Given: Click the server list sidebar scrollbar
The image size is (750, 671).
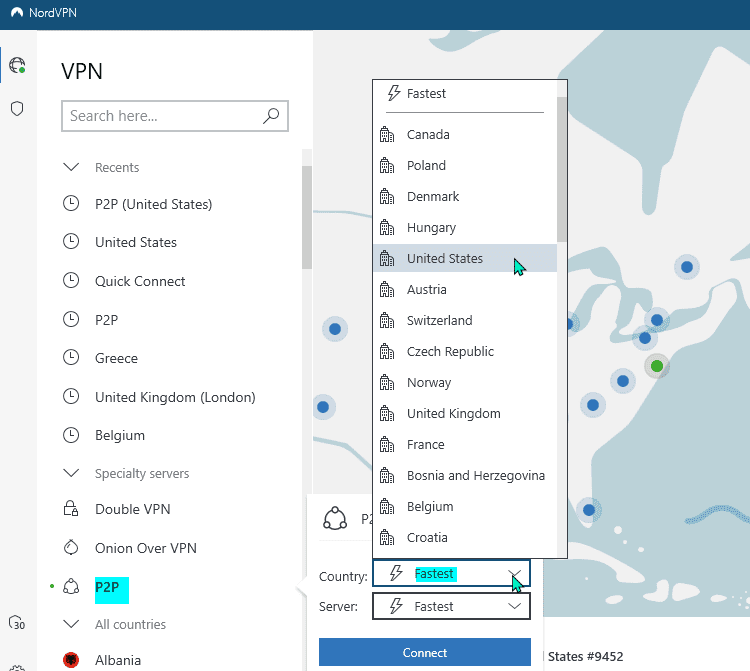Looking at the screenshot, I should click(x=307, y=218).
